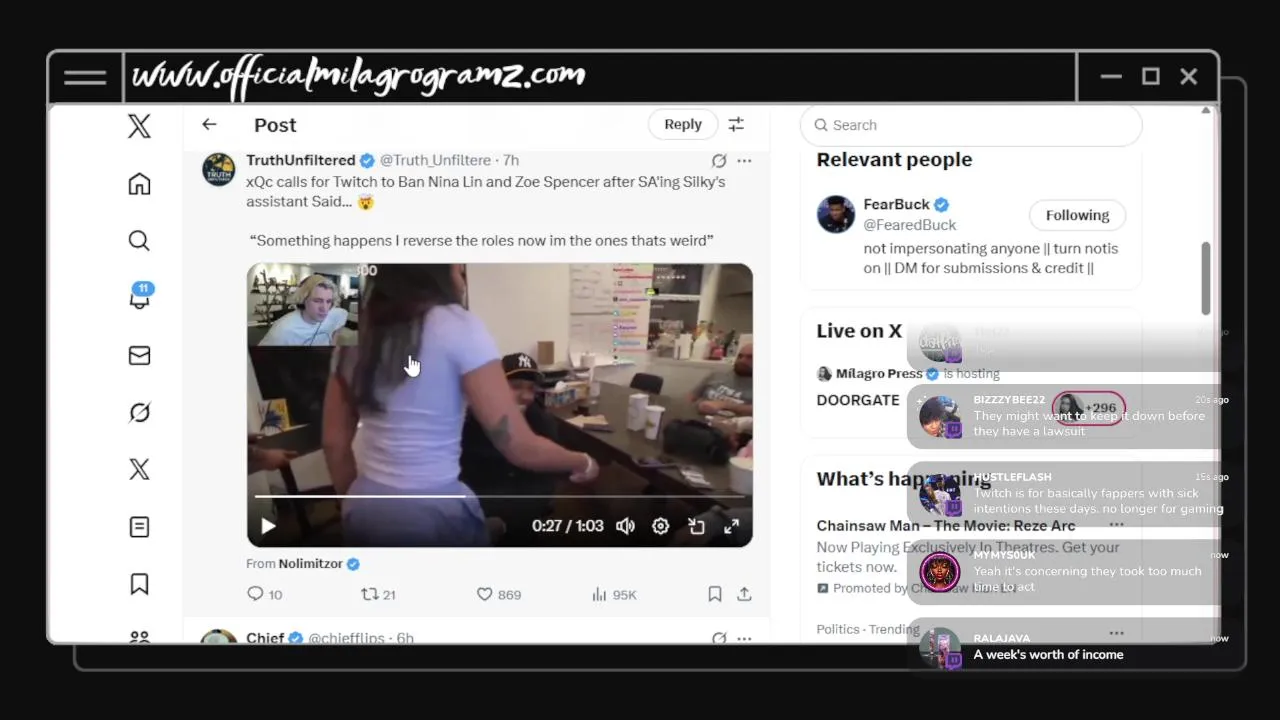The width and height of the screenshot is (1280, 720).
Task: Open Notifications bell with 11 badge
Action: [x=140, y=296]
